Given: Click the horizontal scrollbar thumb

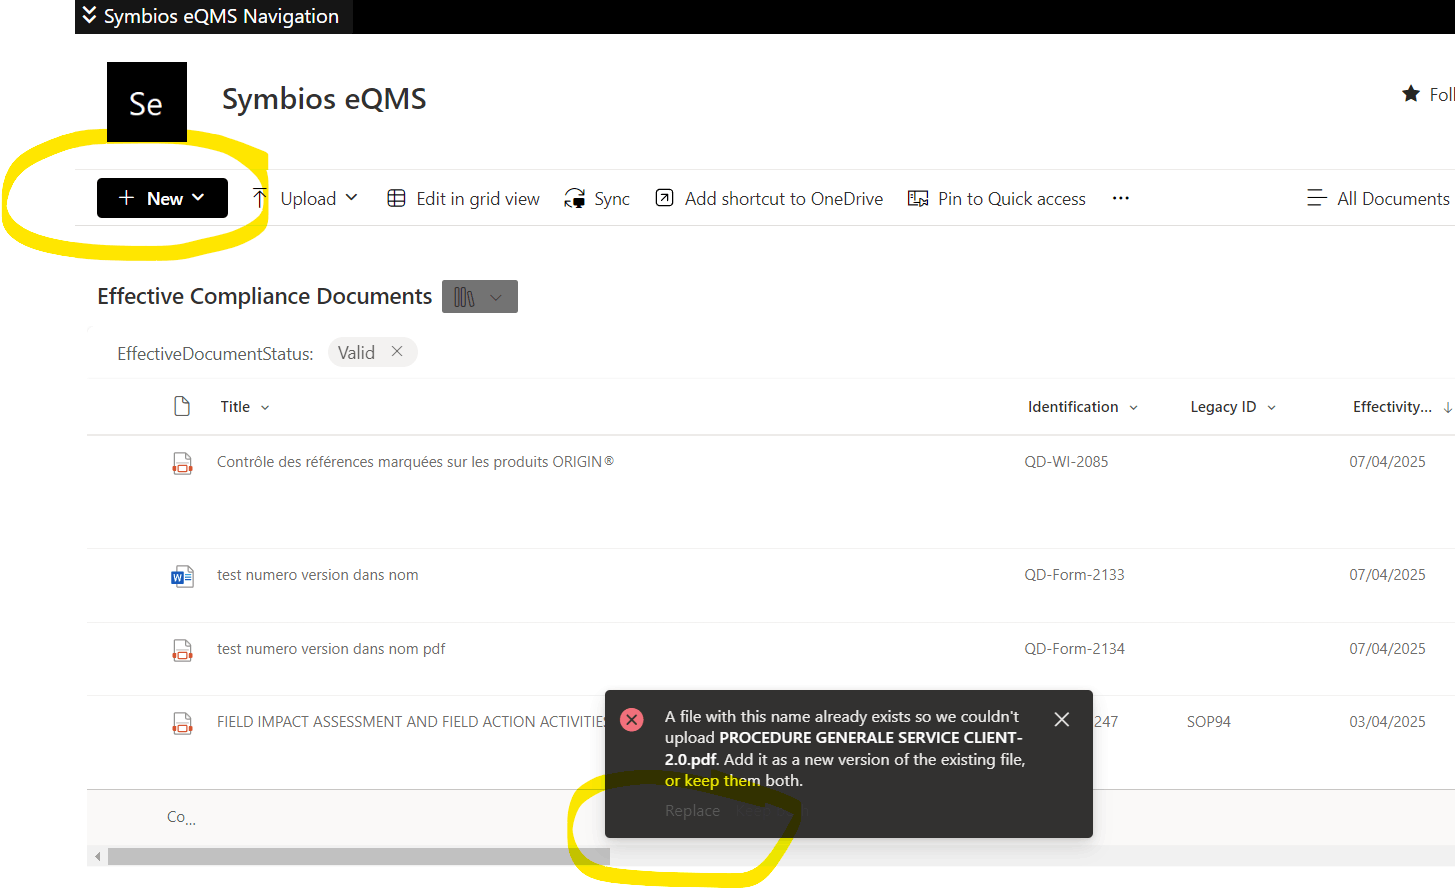Looking at the screenshot, I should point(359,857).
